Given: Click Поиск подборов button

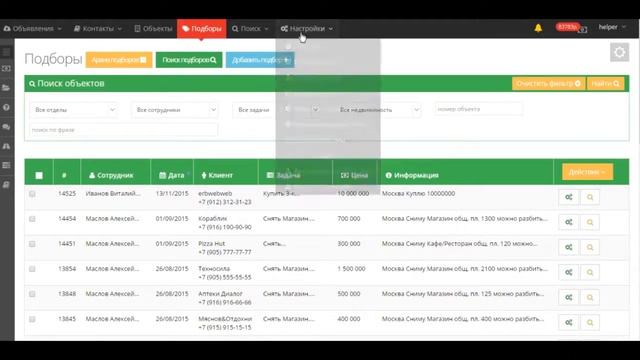Looking at the screenshot, I should click(189, 60).
